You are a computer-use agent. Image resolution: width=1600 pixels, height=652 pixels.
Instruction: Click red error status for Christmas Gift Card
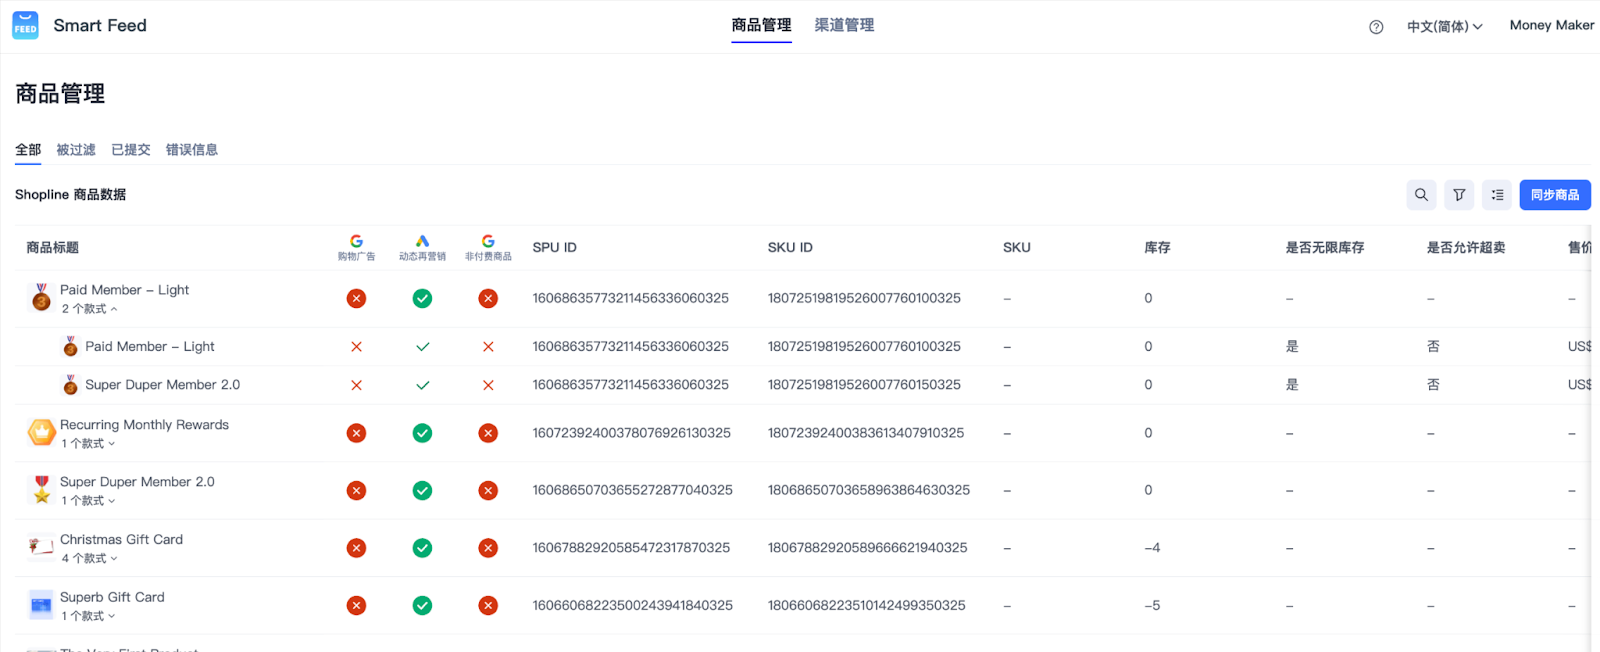[x=356, y=548]
